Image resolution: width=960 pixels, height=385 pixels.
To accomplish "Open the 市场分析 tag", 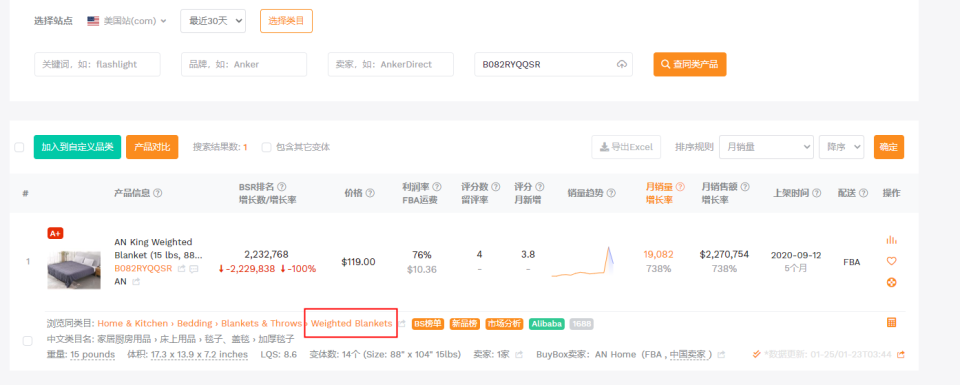I will pos(504,324).
